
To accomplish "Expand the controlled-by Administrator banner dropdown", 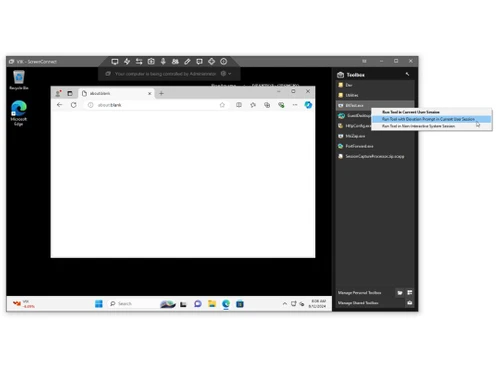I will click(230, 74).
